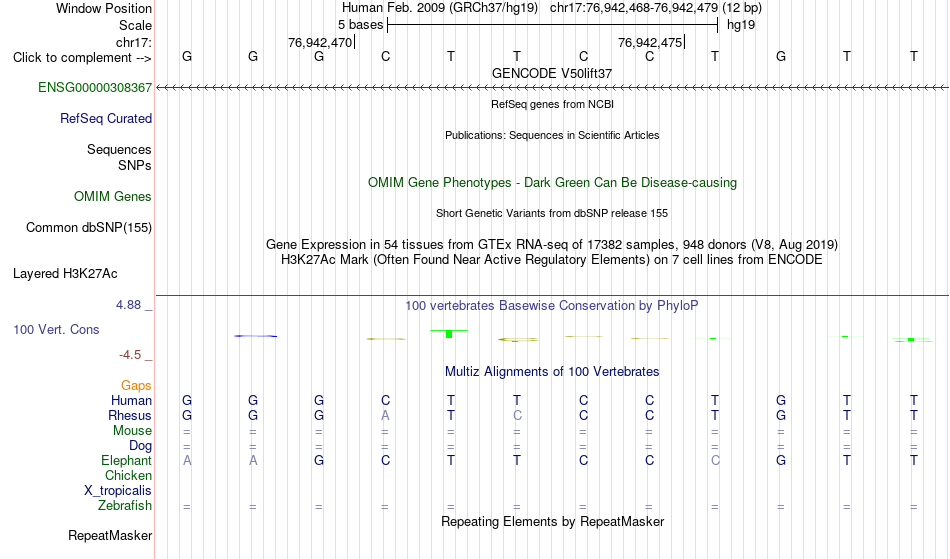Select the X_tropicalis species label
The width and height of the screenshot is (950, 559).
tap(118, 491)
